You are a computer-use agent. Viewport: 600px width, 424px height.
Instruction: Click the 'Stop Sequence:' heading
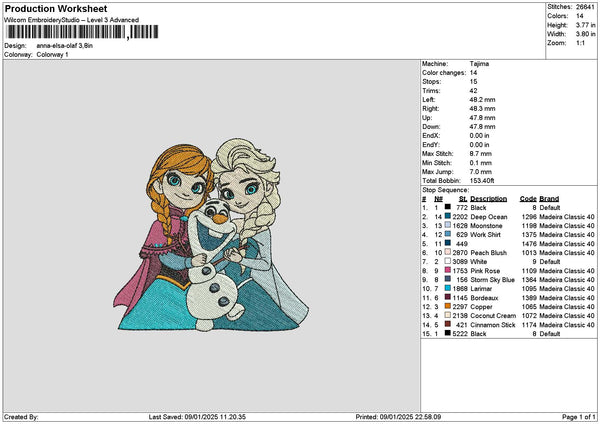445,190
